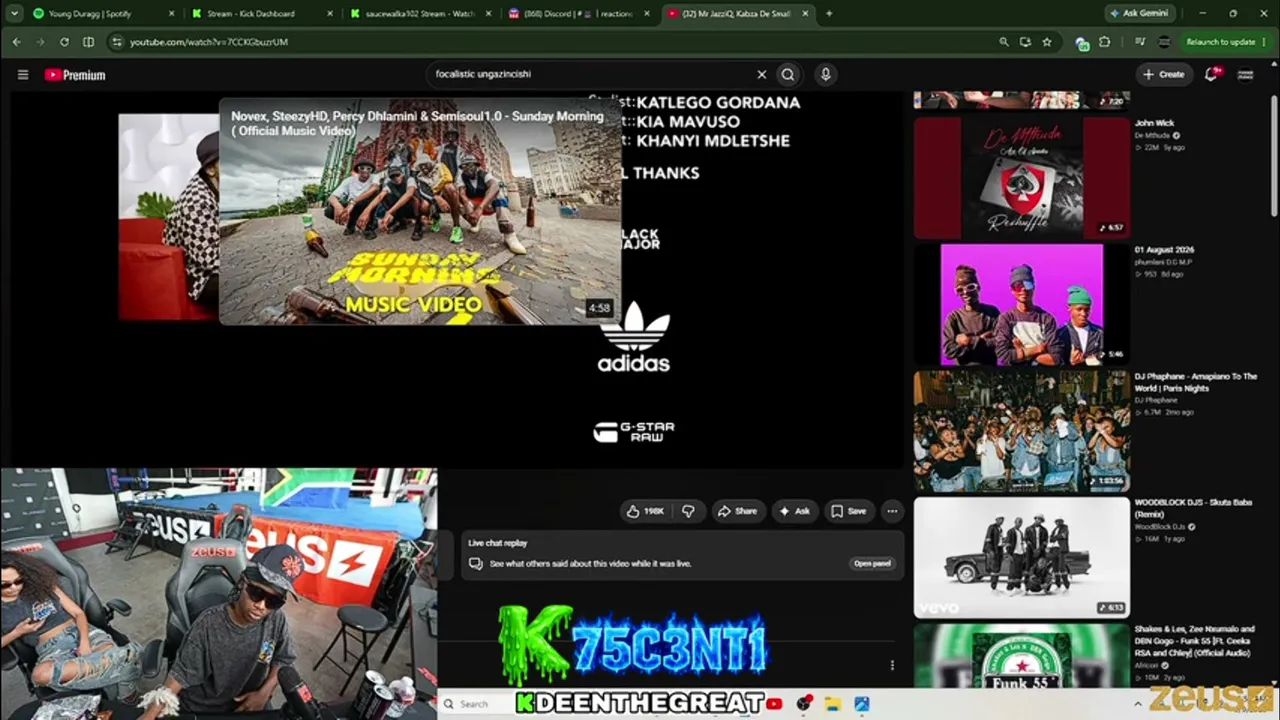Save video to playlist

coord(848,511)
